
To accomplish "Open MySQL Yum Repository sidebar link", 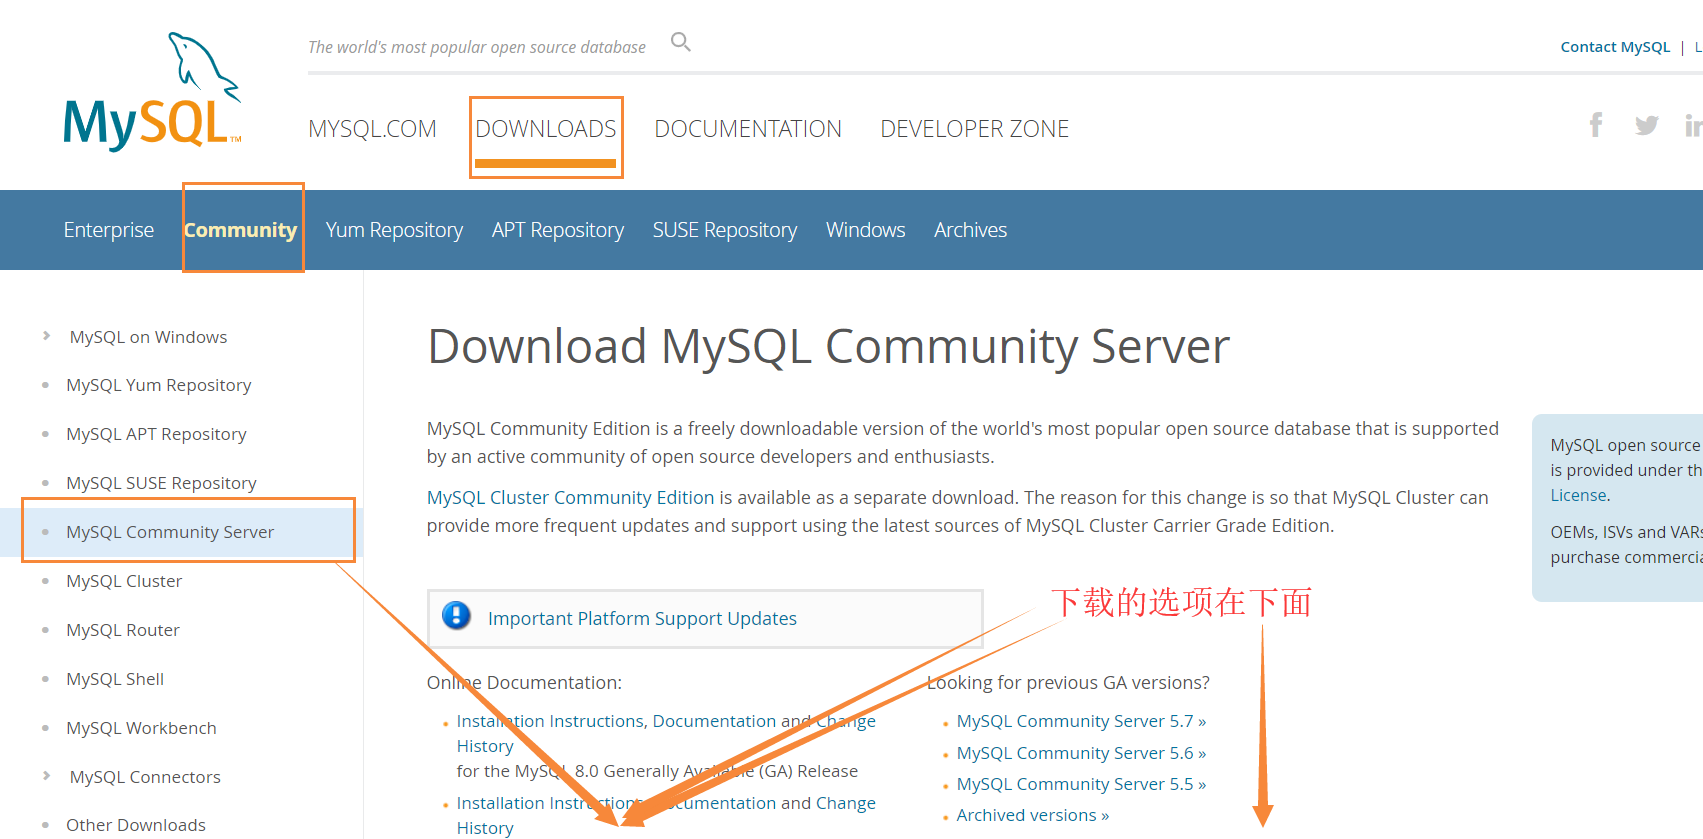I will point(158,385).
